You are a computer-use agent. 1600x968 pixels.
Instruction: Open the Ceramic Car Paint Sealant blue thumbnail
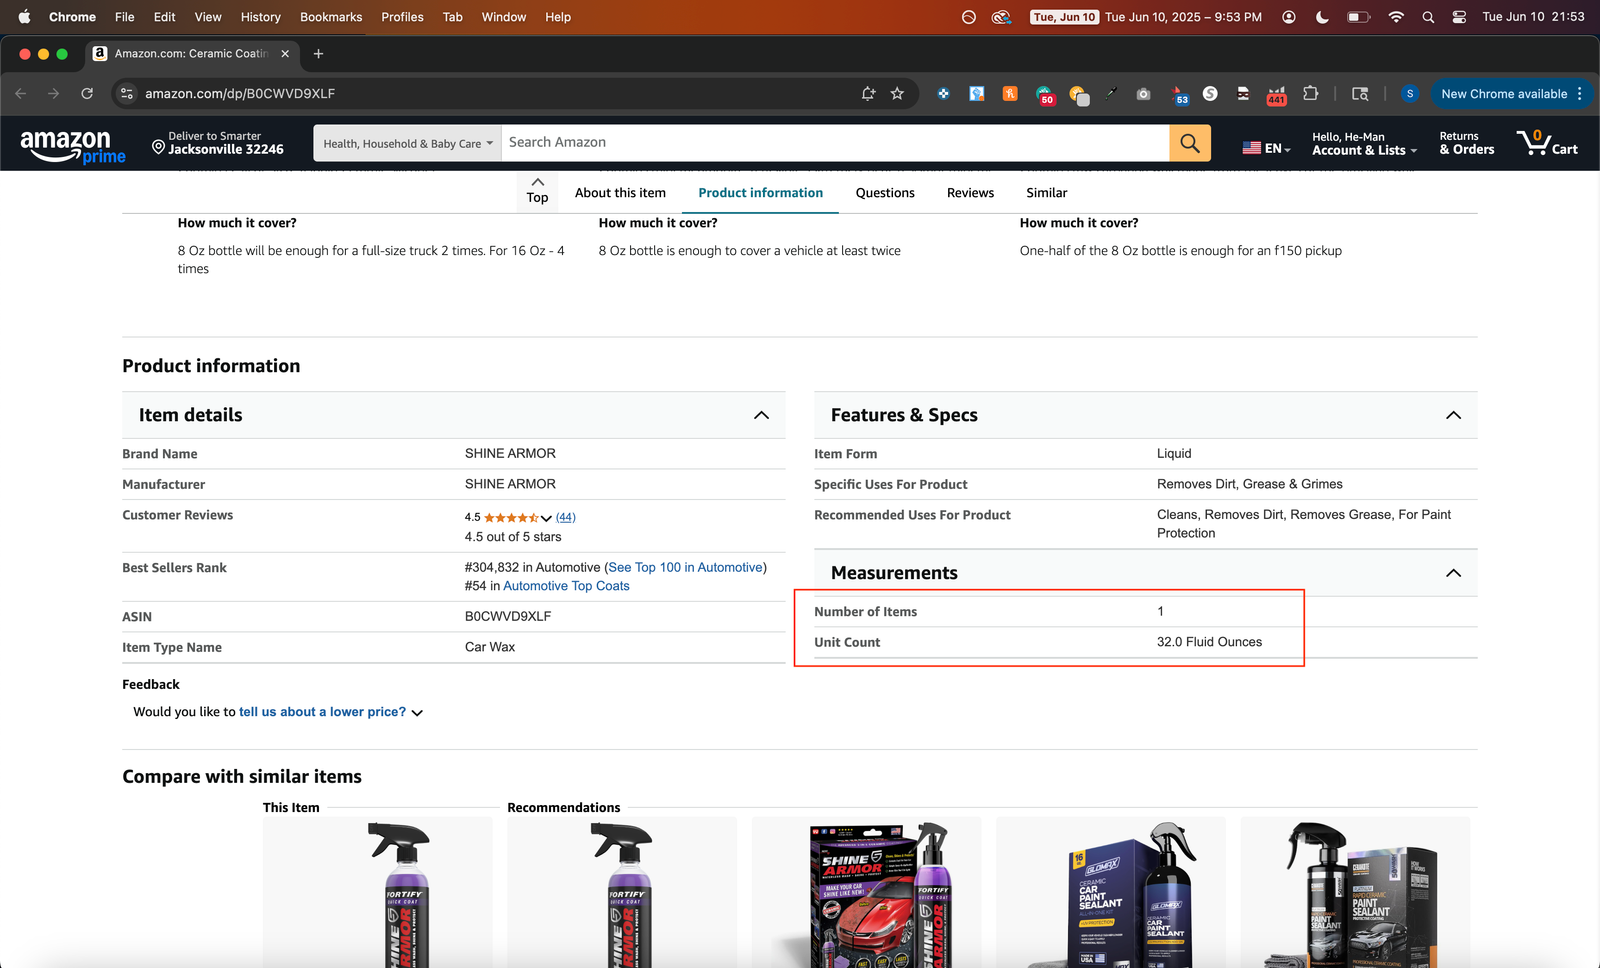tap(1111, 892)
